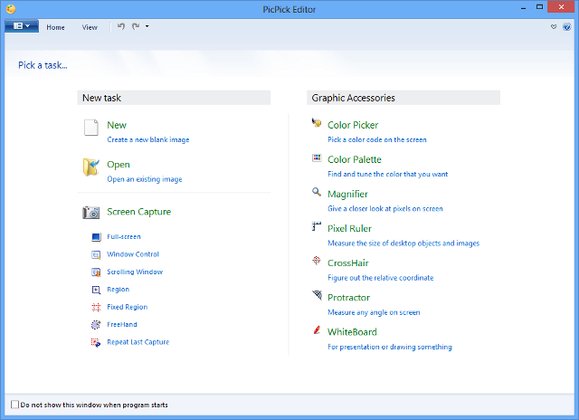Switch to the Home tab
This screenshot has width=579, height=420.
(55, 27)
